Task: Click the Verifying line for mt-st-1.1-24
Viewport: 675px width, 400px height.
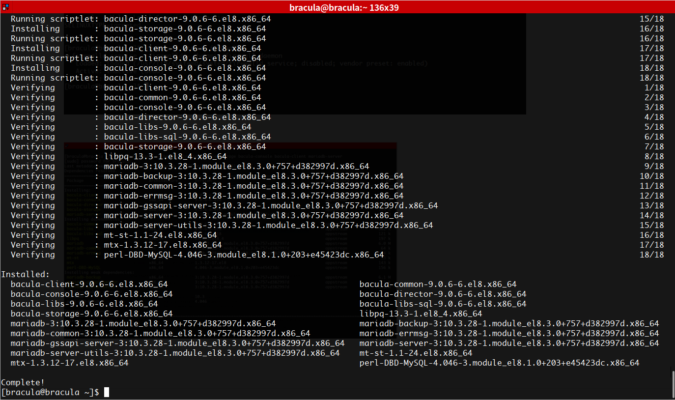Action: (338, 235)
